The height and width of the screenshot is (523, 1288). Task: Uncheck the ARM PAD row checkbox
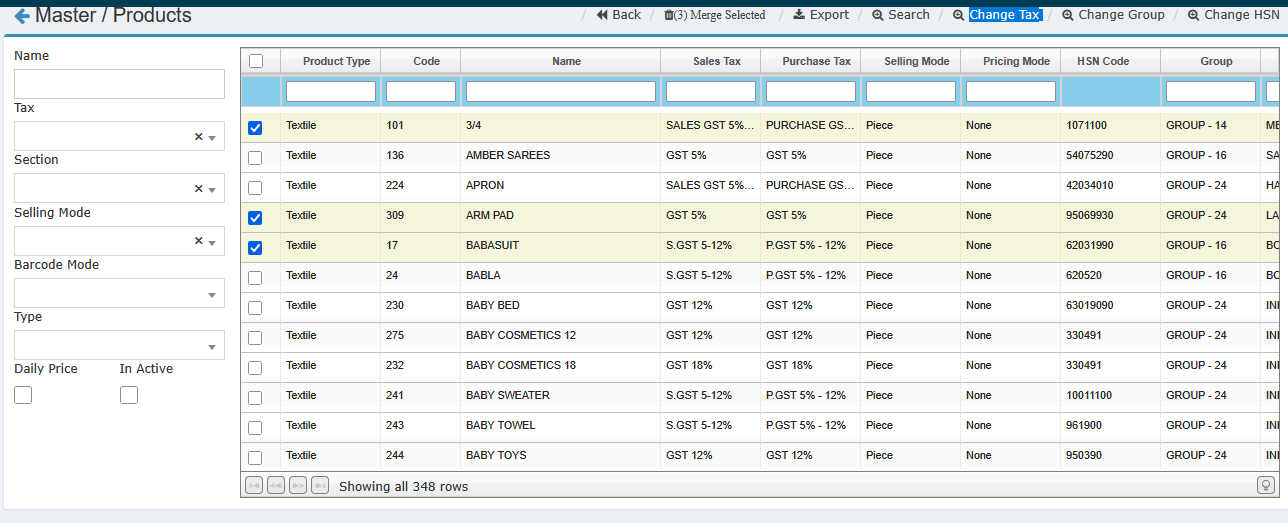pyautogui.click(x=255, y=218)
